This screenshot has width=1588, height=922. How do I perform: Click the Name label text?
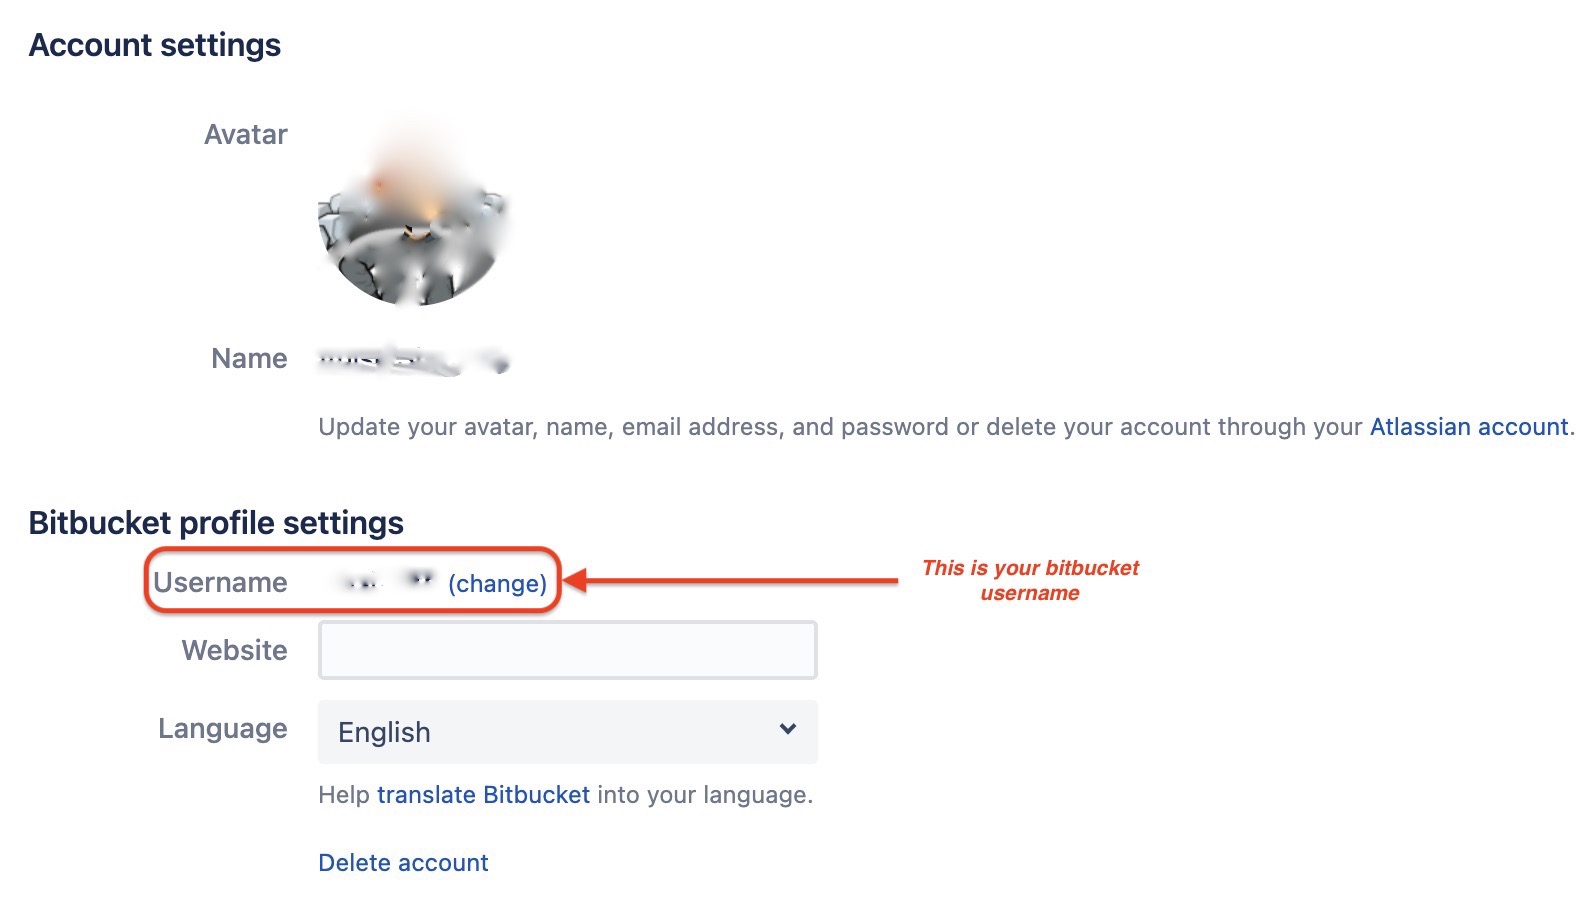249,358
